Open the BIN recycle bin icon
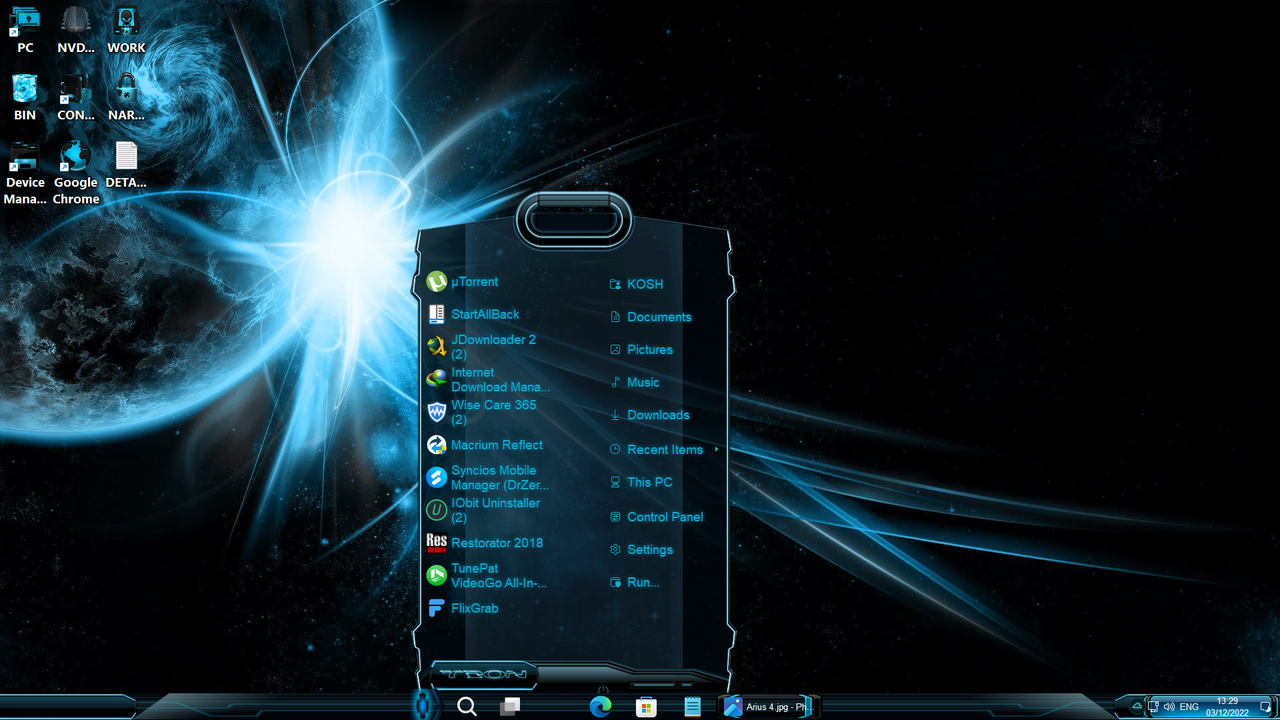1280x720 pixels. 25,96
